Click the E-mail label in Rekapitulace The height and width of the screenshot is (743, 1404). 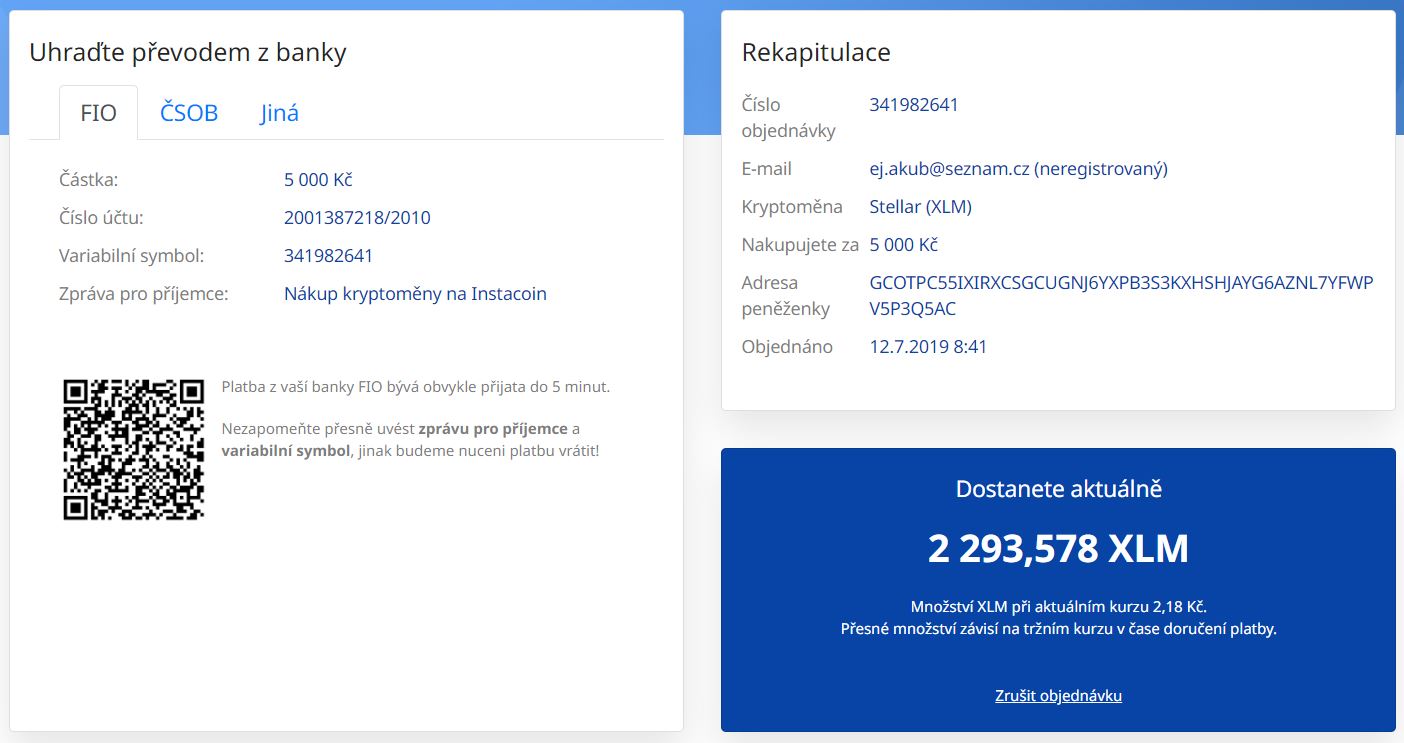[767, 169]
